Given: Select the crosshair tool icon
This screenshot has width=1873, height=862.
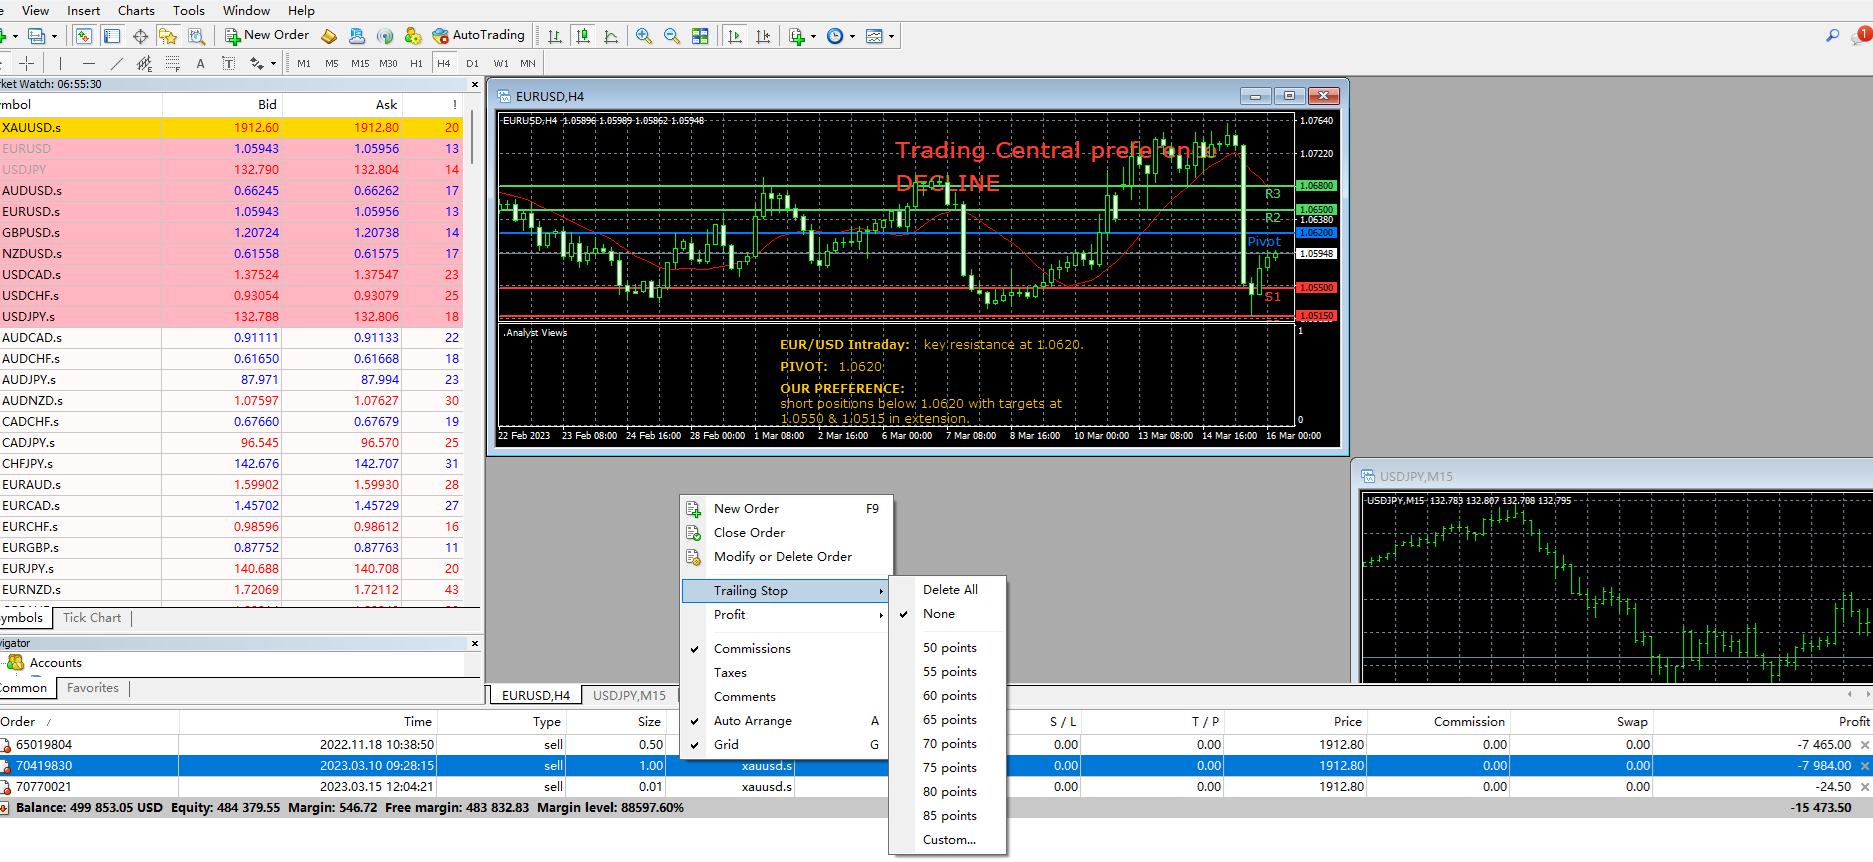Looking at the screenshot, I should click(x=27, y=63).
